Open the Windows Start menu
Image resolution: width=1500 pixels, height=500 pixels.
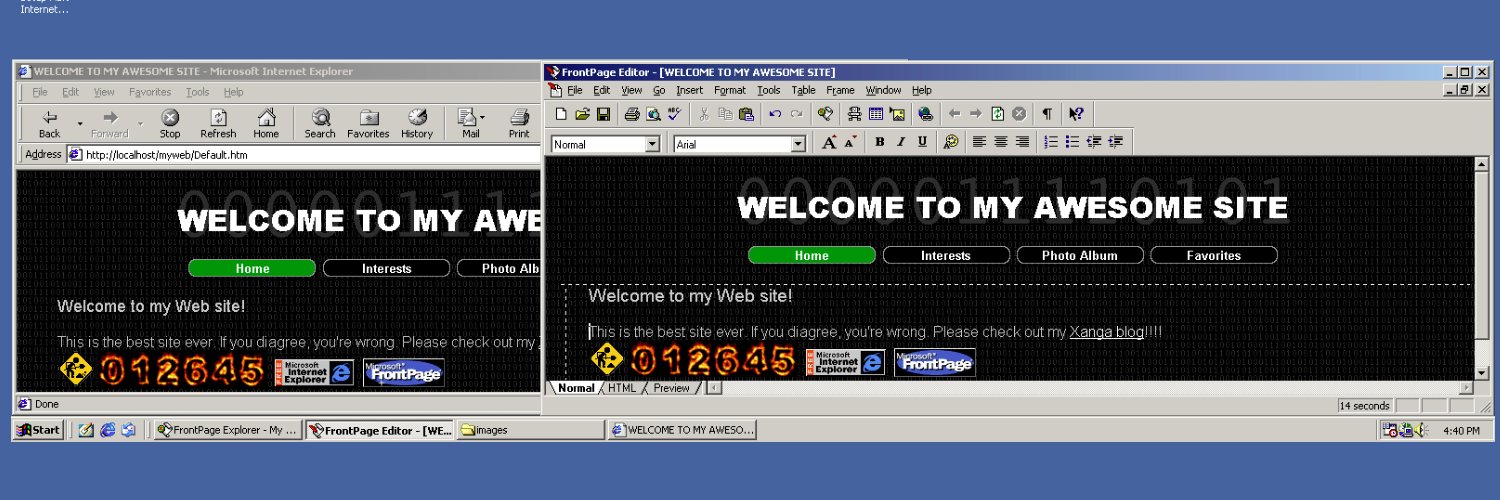tap(39, 430)
